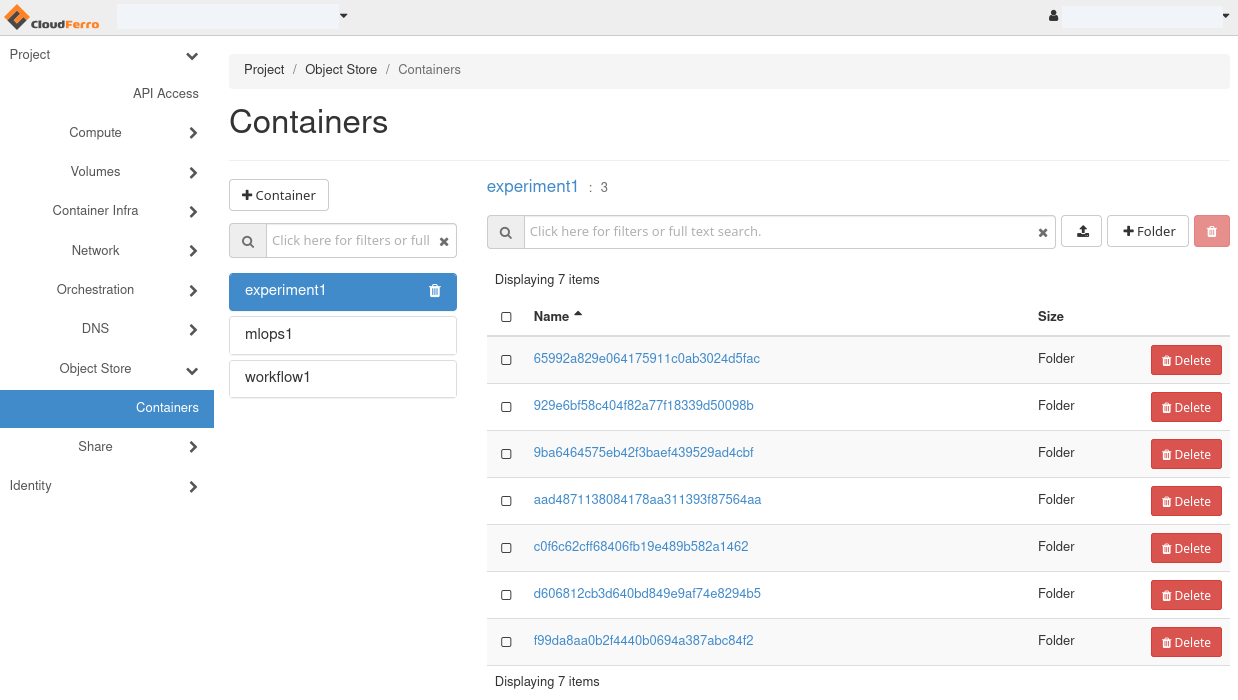
Task: Open folder link aad4871138084178aa311393f87564aa
Action: [648, 499]
